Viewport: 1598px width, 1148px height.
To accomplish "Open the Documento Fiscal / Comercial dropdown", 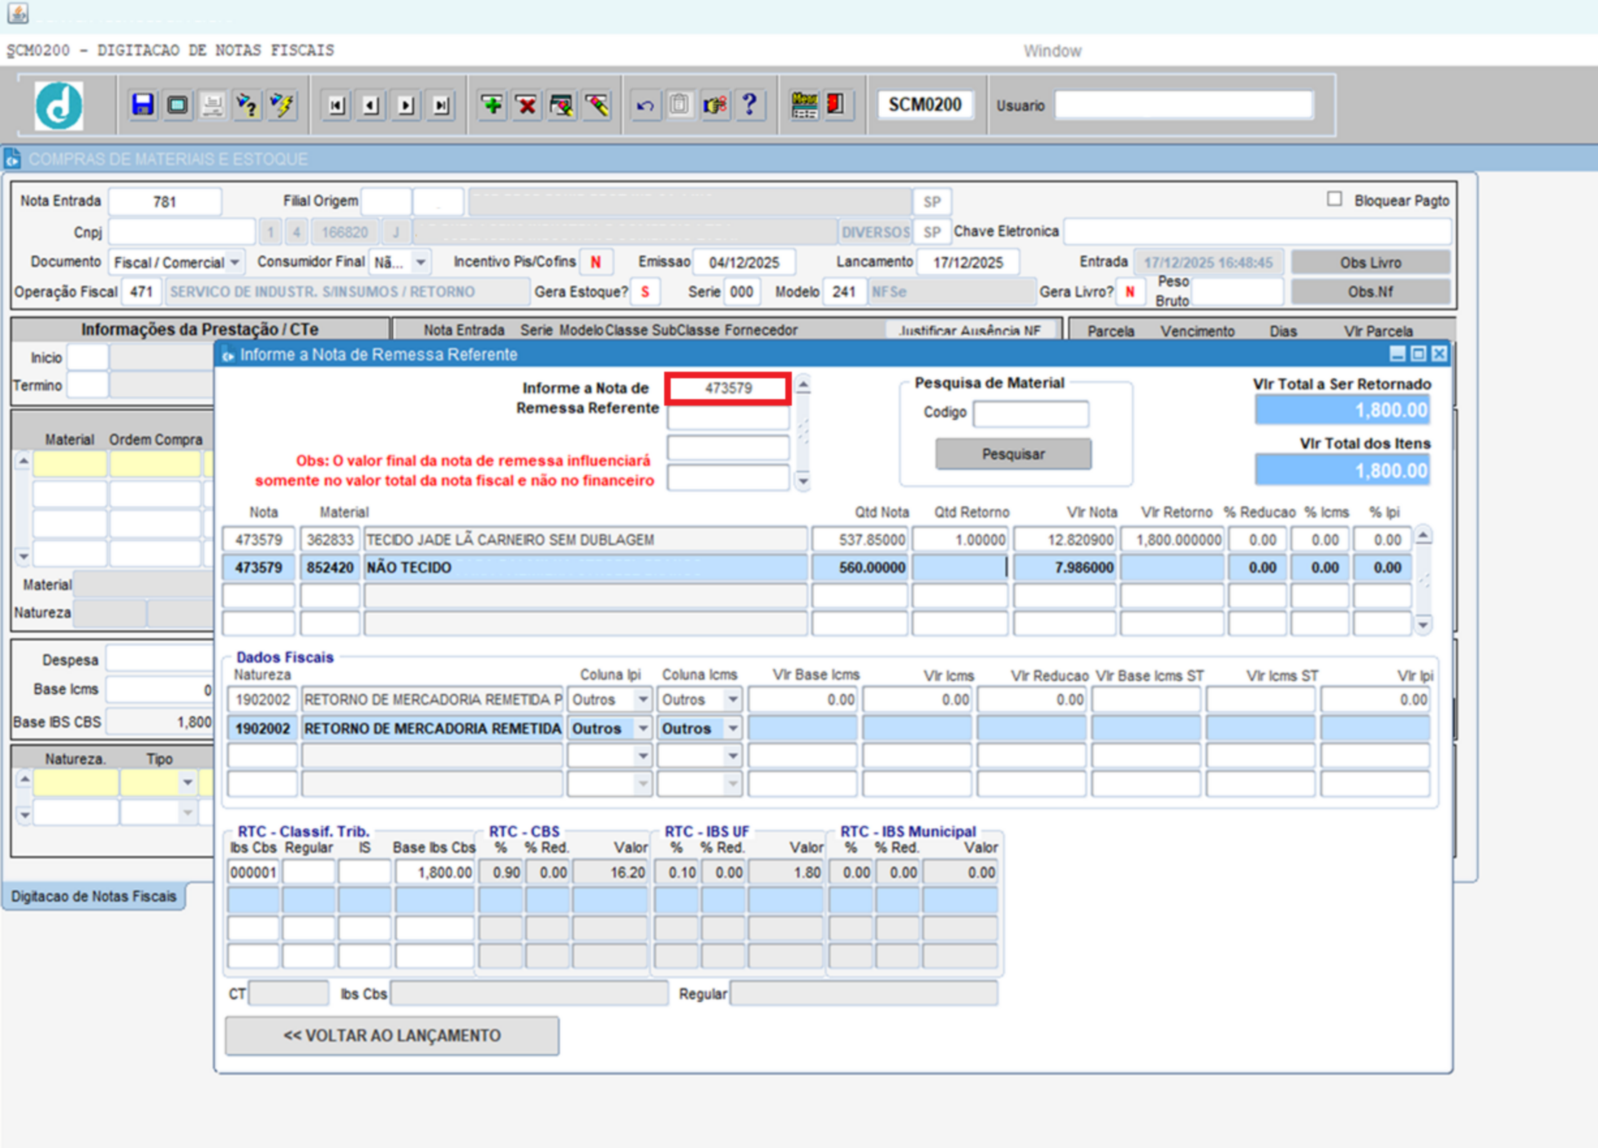I will coord(235,262).
